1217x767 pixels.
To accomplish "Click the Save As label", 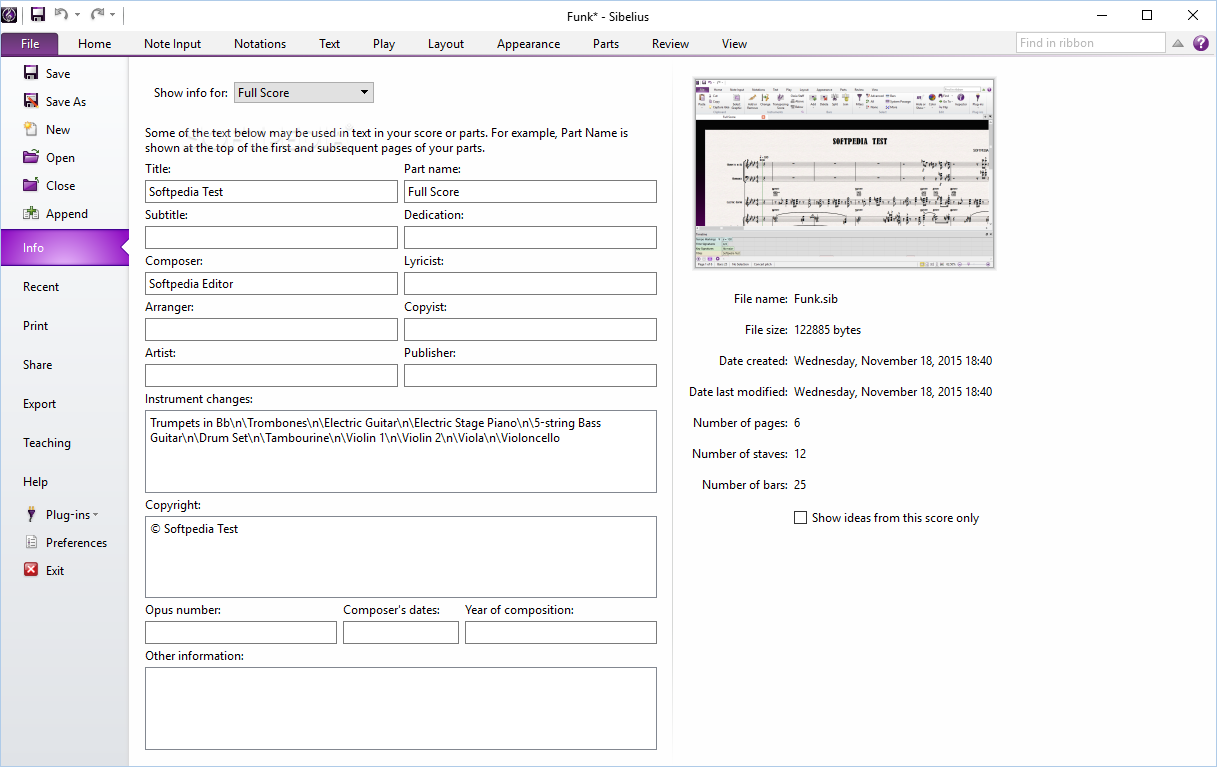I will point(66,102).
